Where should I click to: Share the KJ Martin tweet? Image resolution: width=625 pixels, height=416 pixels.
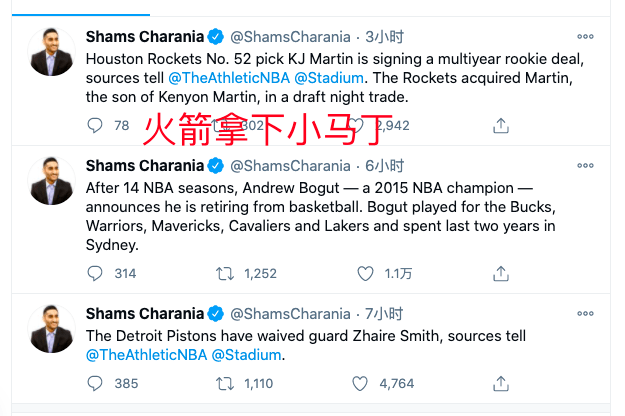(x=501, y=126)
